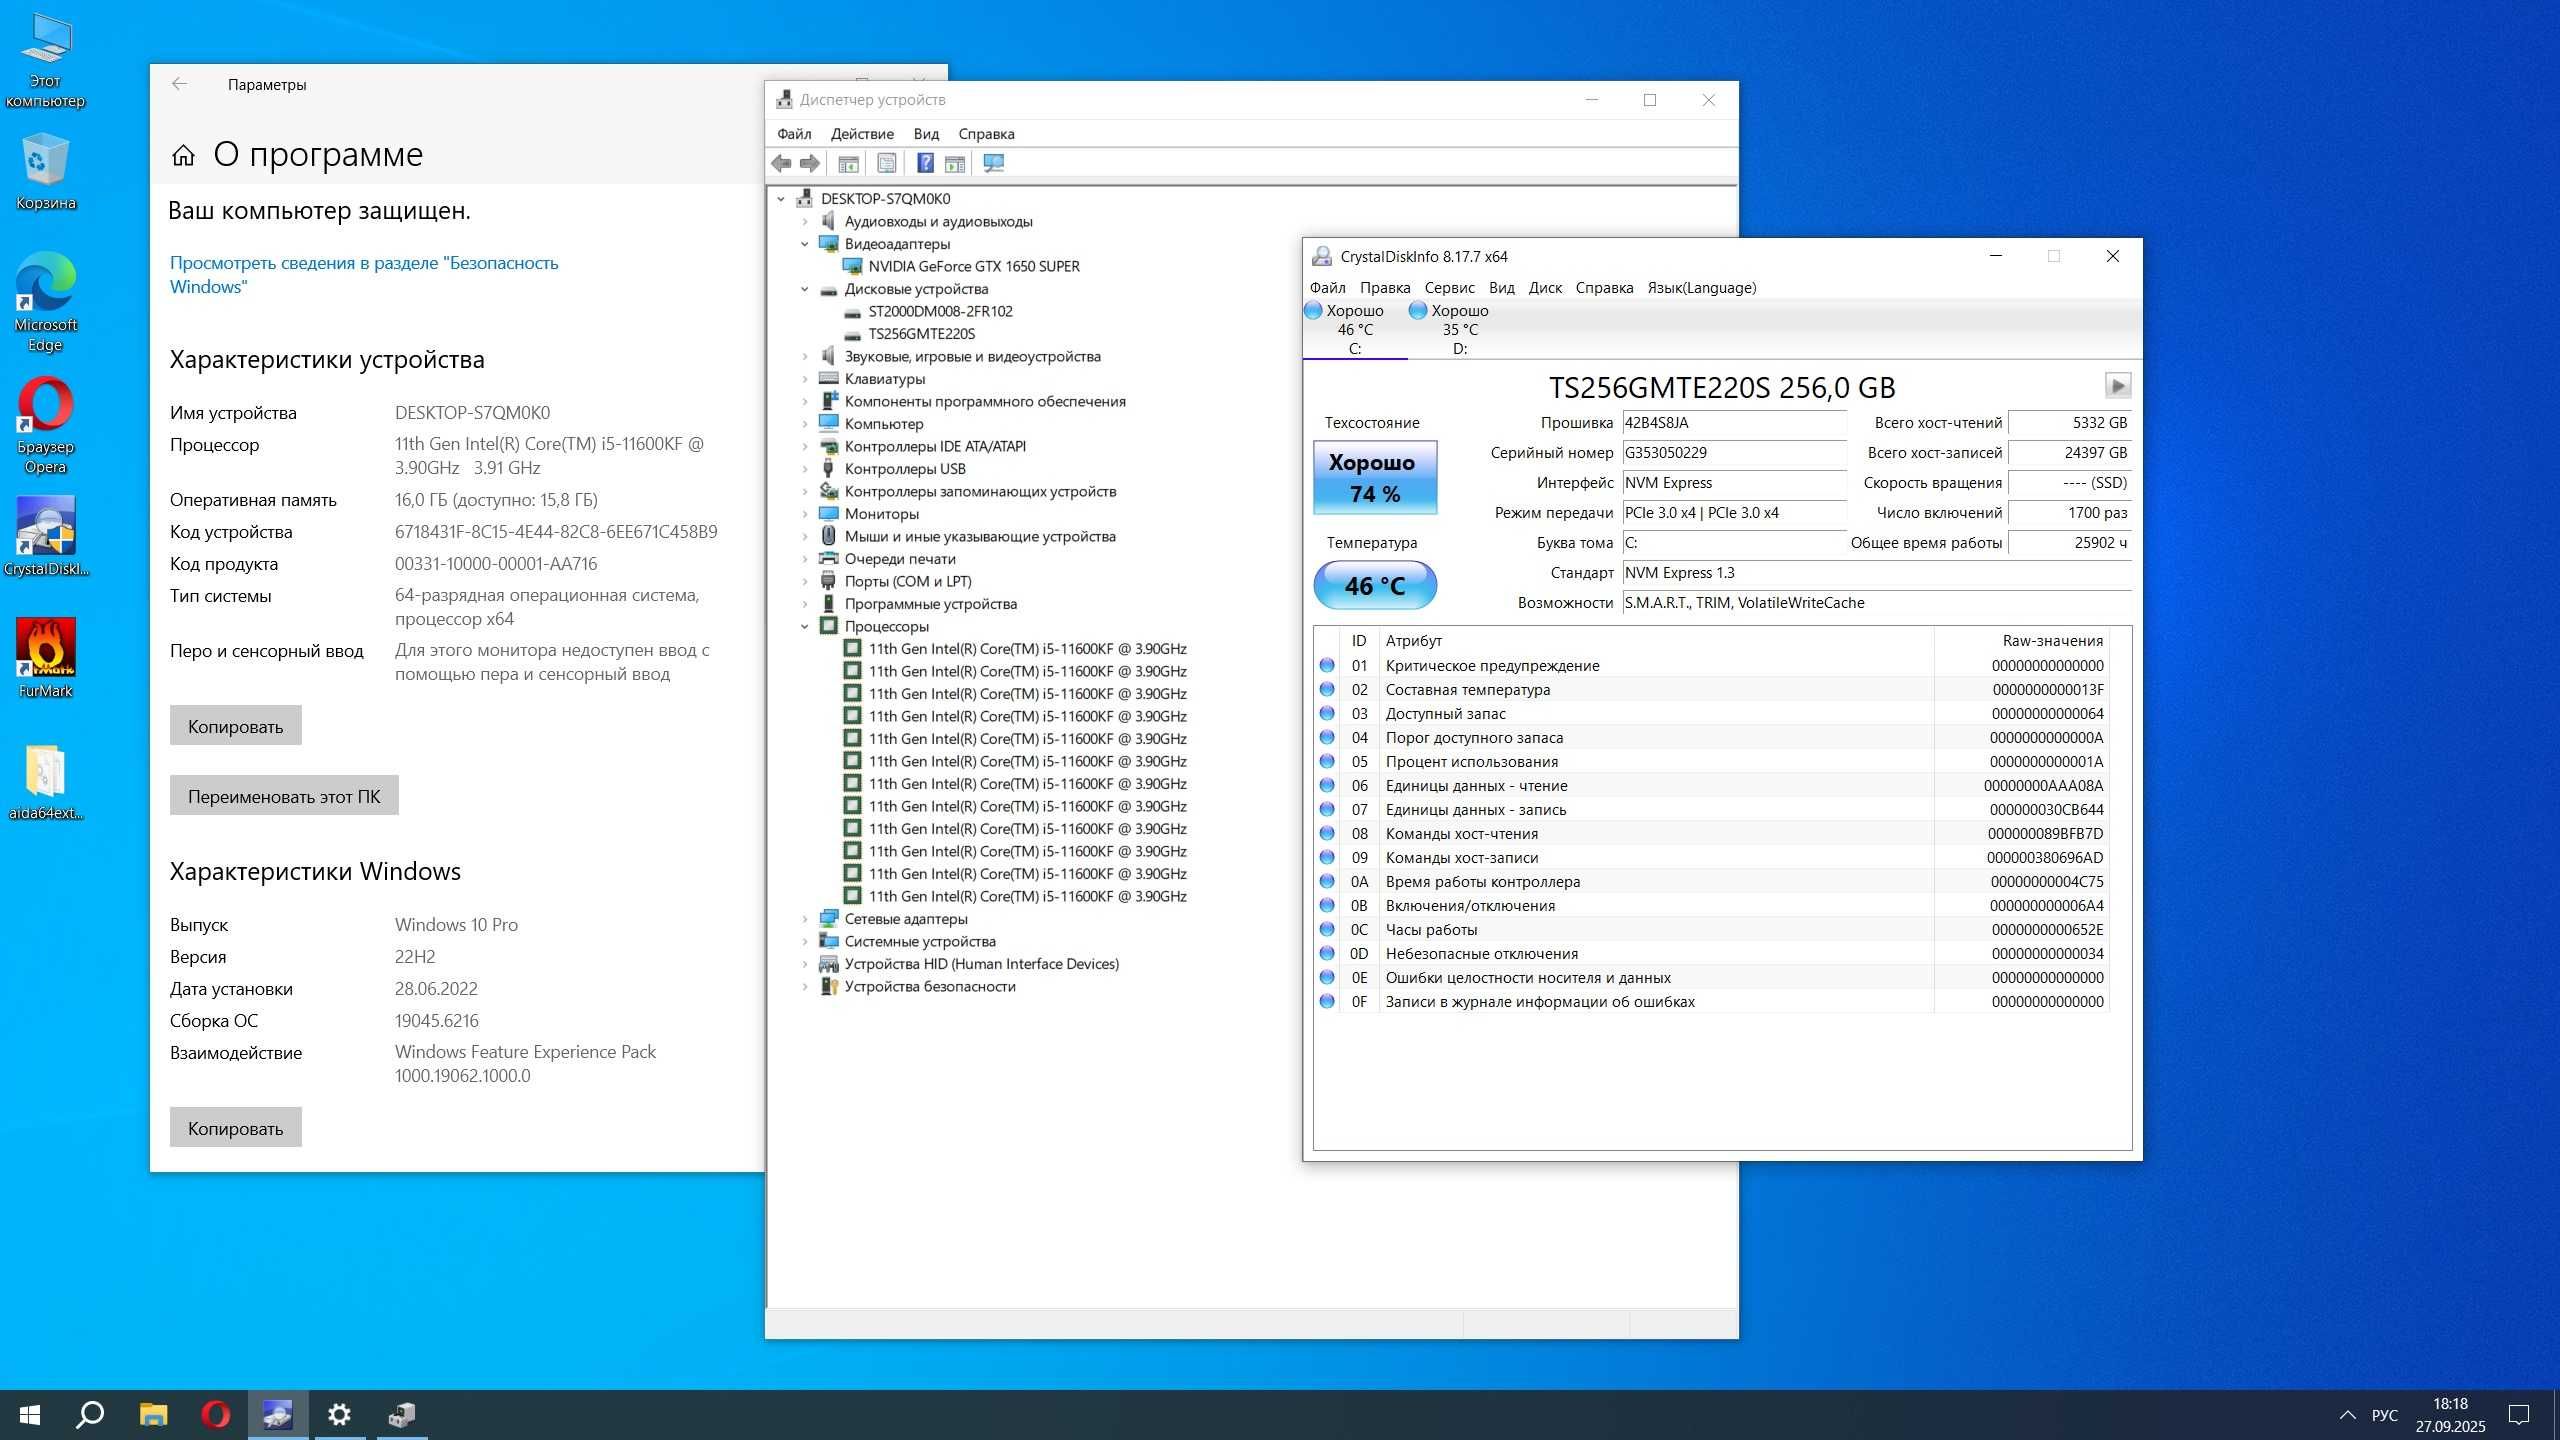2560x1440 pixels.
Task: Click the forward arrow in Device Manager toolbar
Action: pos(810,163)
